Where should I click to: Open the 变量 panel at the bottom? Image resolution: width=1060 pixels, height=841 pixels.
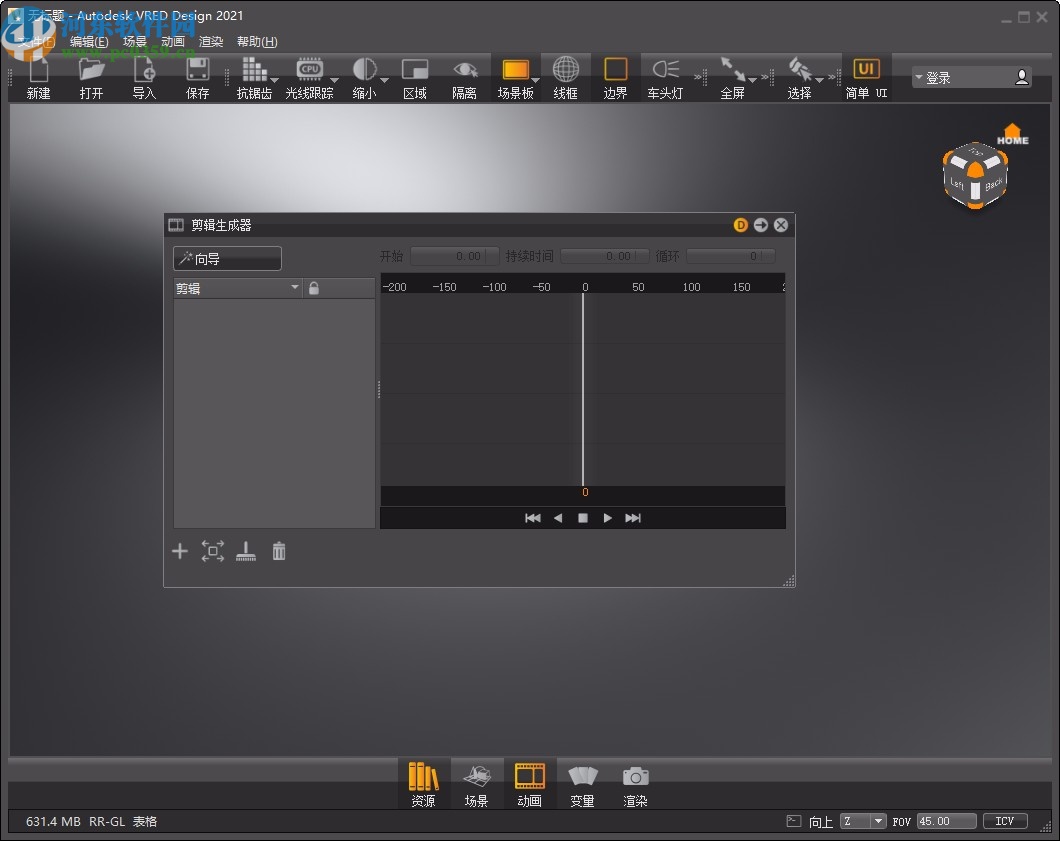[583, 783]
